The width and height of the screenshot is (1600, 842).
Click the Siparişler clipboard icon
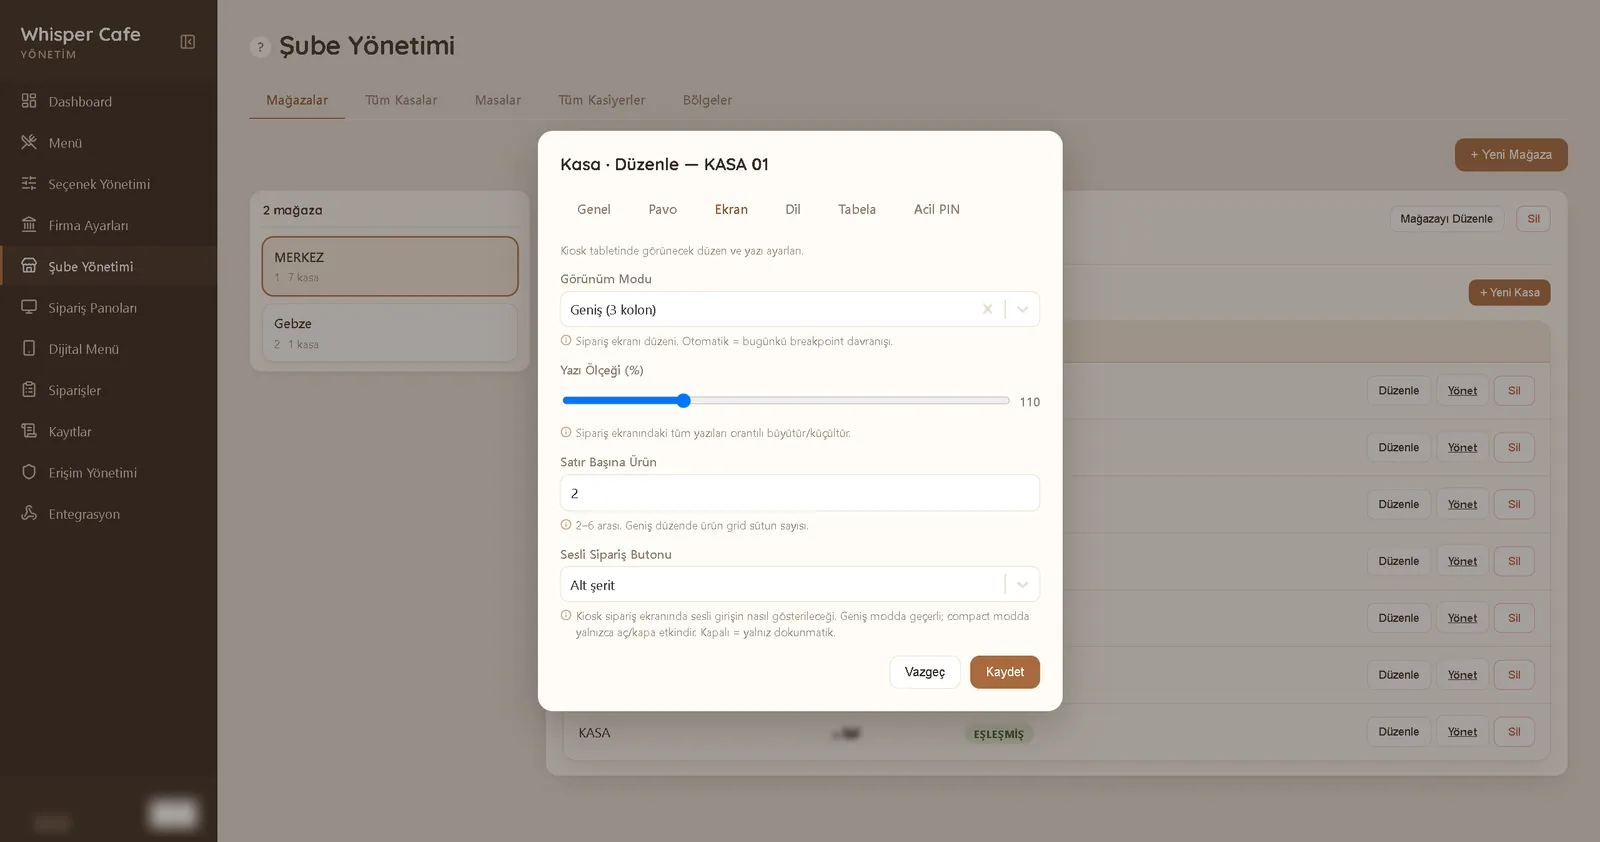click(29, 390)
